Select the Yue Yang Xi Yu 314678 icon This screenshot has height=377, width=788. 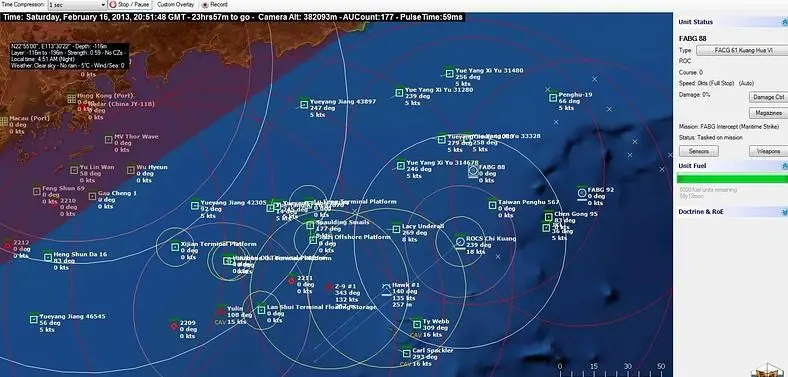(401, 165)
